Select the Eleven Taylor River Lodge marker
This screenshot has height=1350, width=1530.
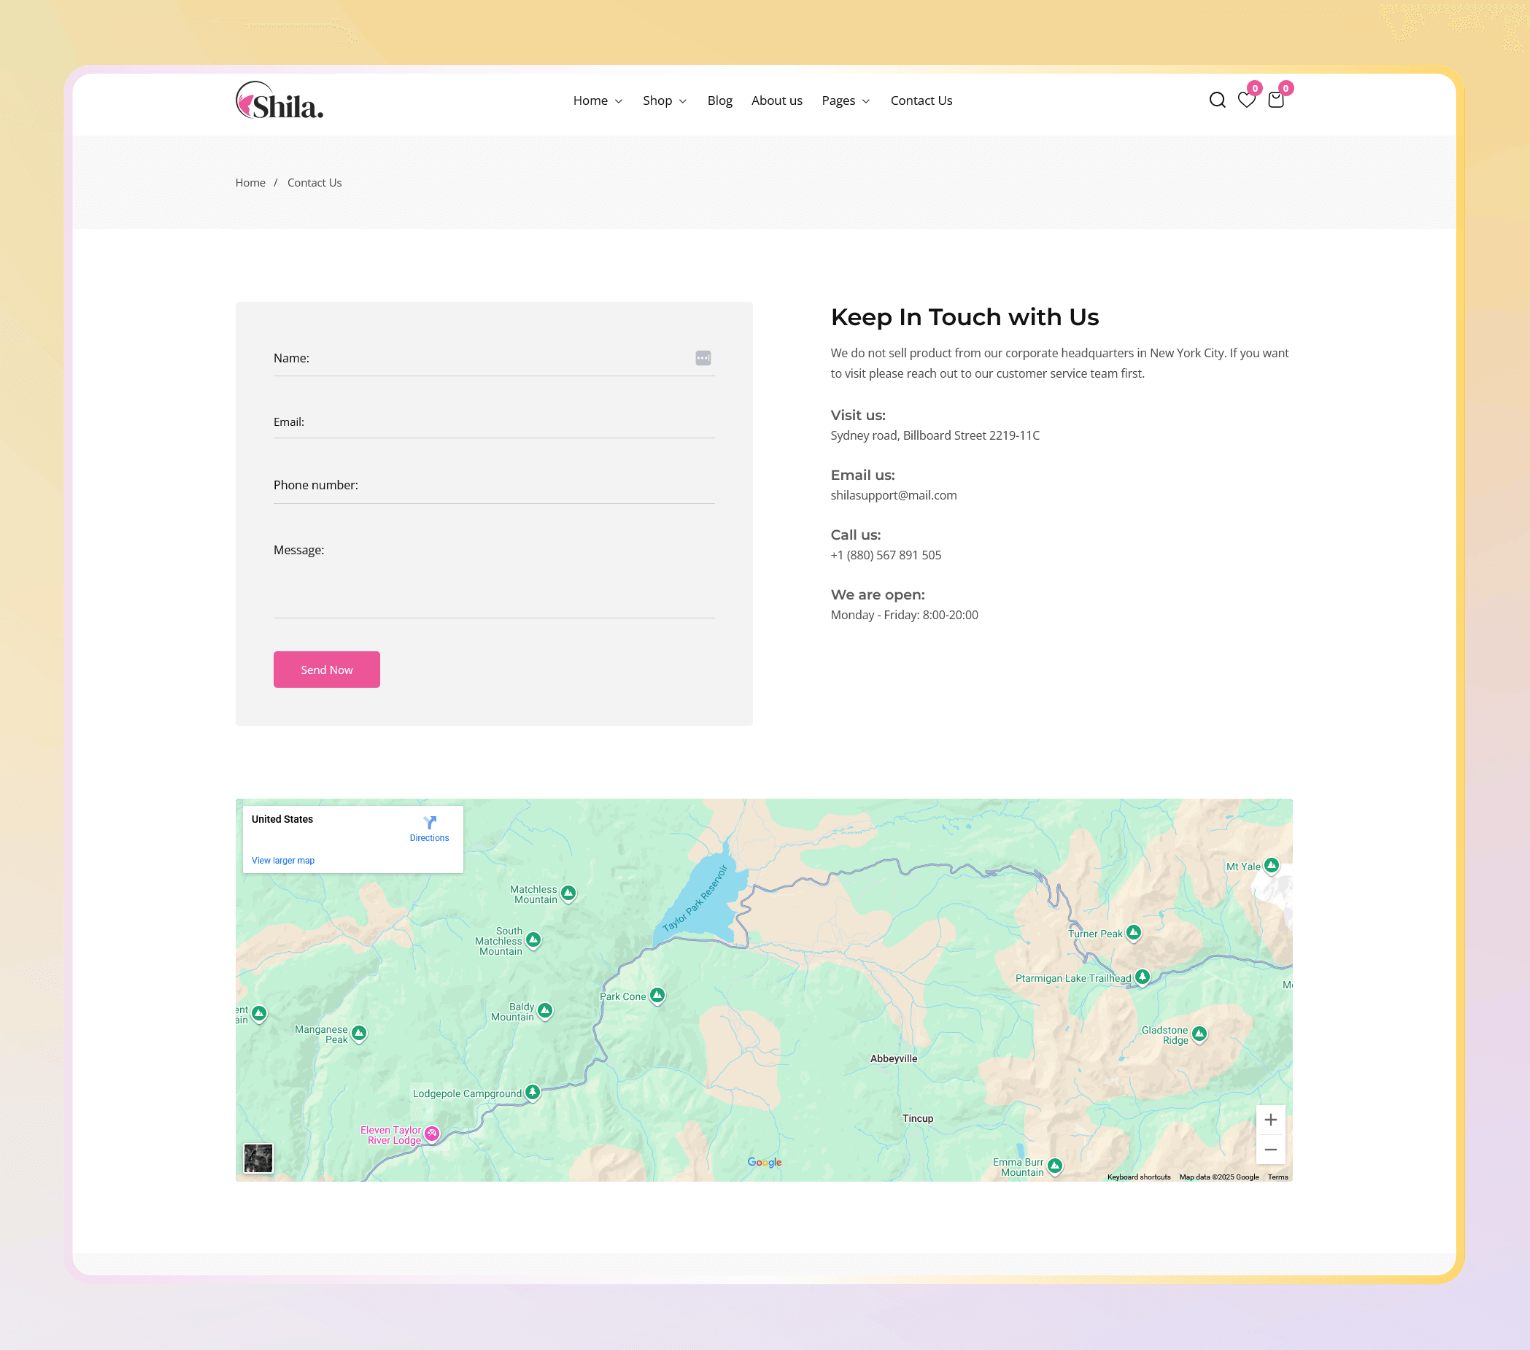pyautogui.click(x=432, y=1134)
